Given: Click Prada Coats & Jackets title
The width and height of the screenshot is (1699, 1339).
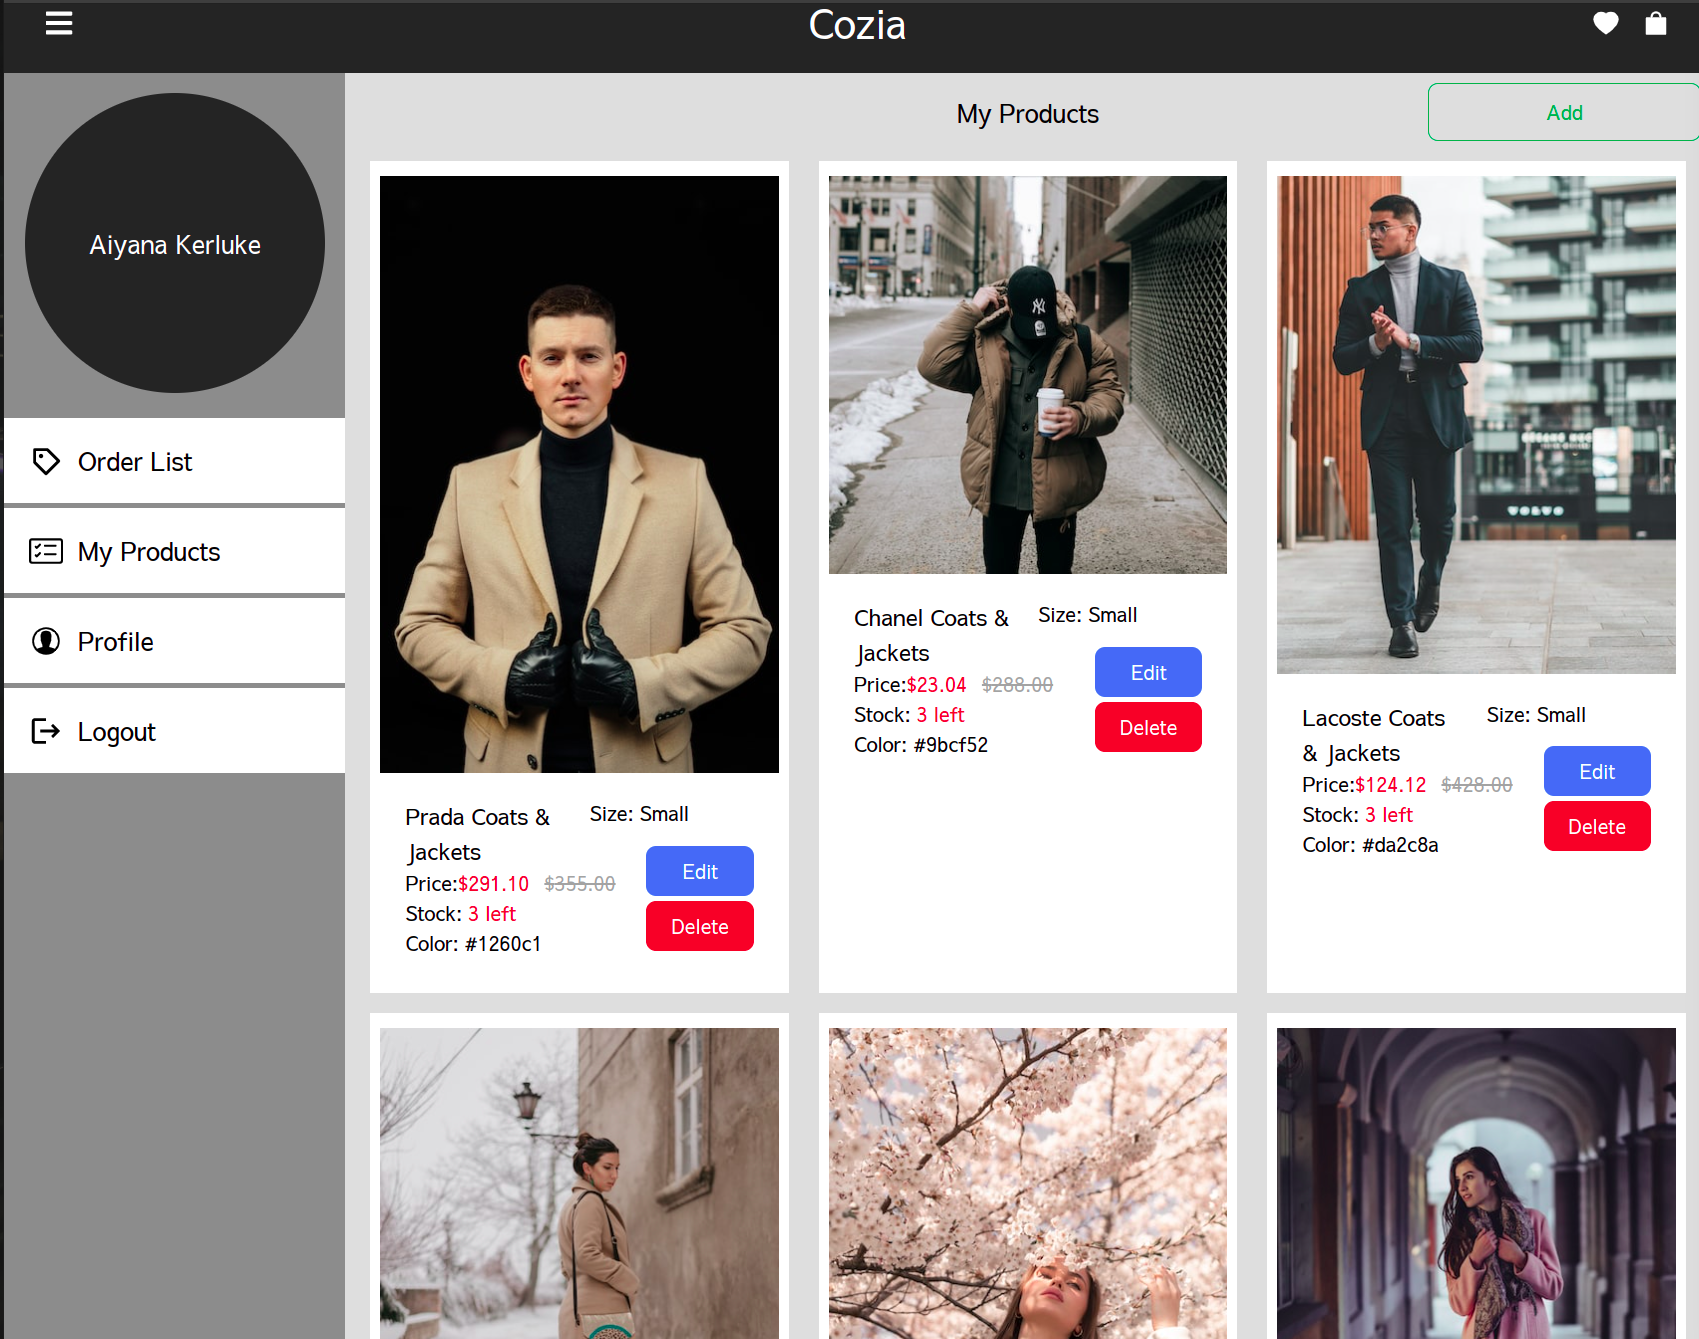Looking at the screenshot, I should tap(478, 834).
